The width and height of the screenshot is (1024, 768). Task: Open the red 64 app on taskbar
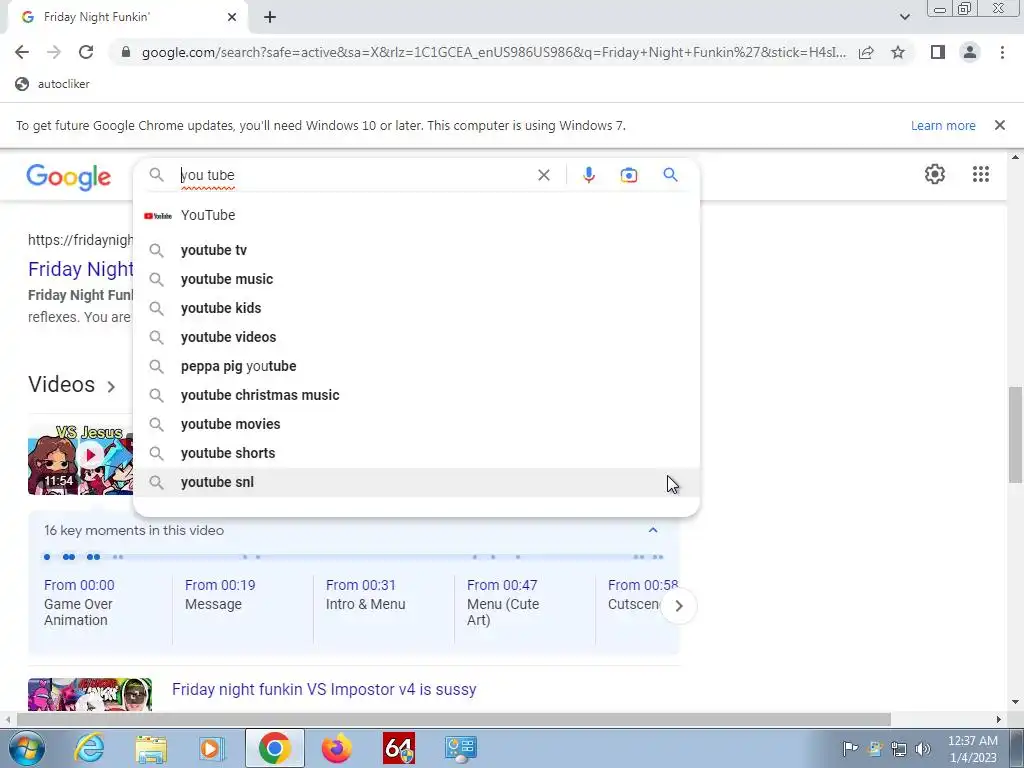pyautogui.click(x=399, y=748)
